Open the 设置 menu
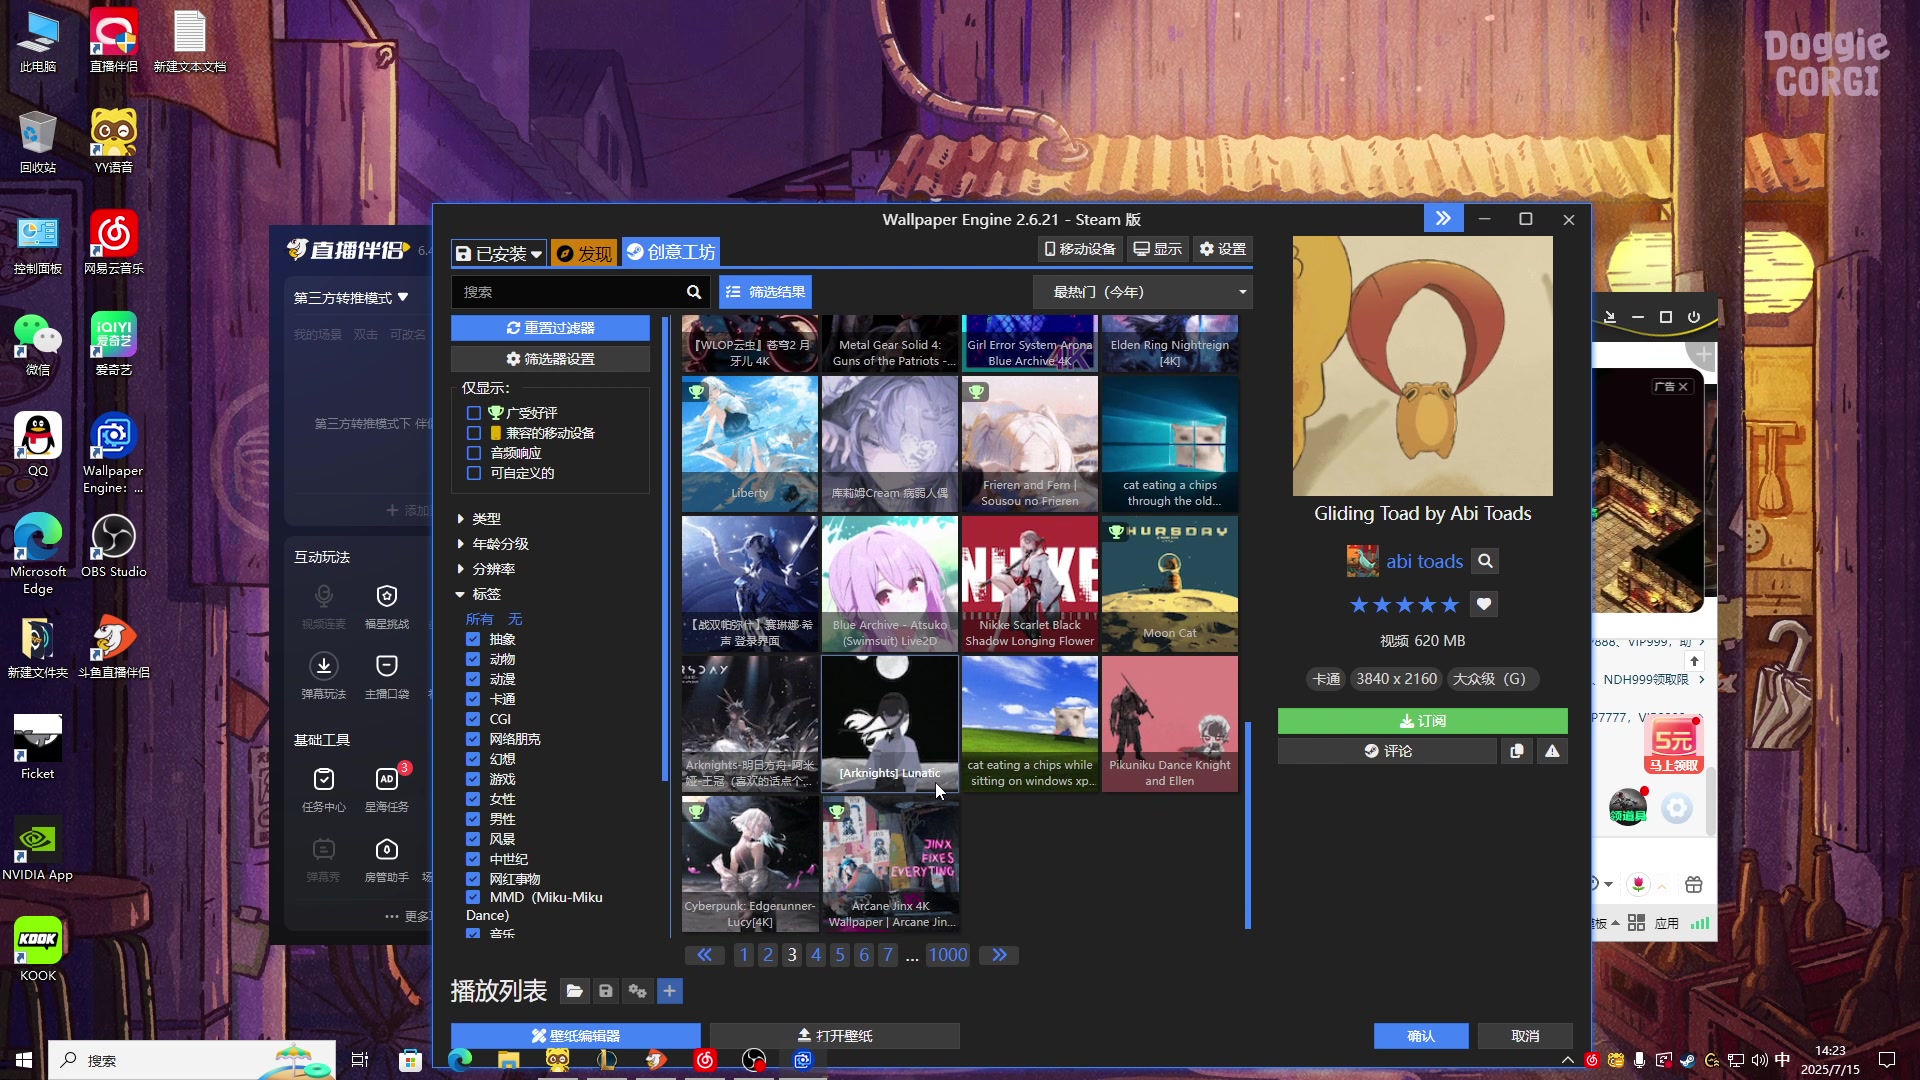The image size is (1920, 1080). click(x=1222, y=249)
